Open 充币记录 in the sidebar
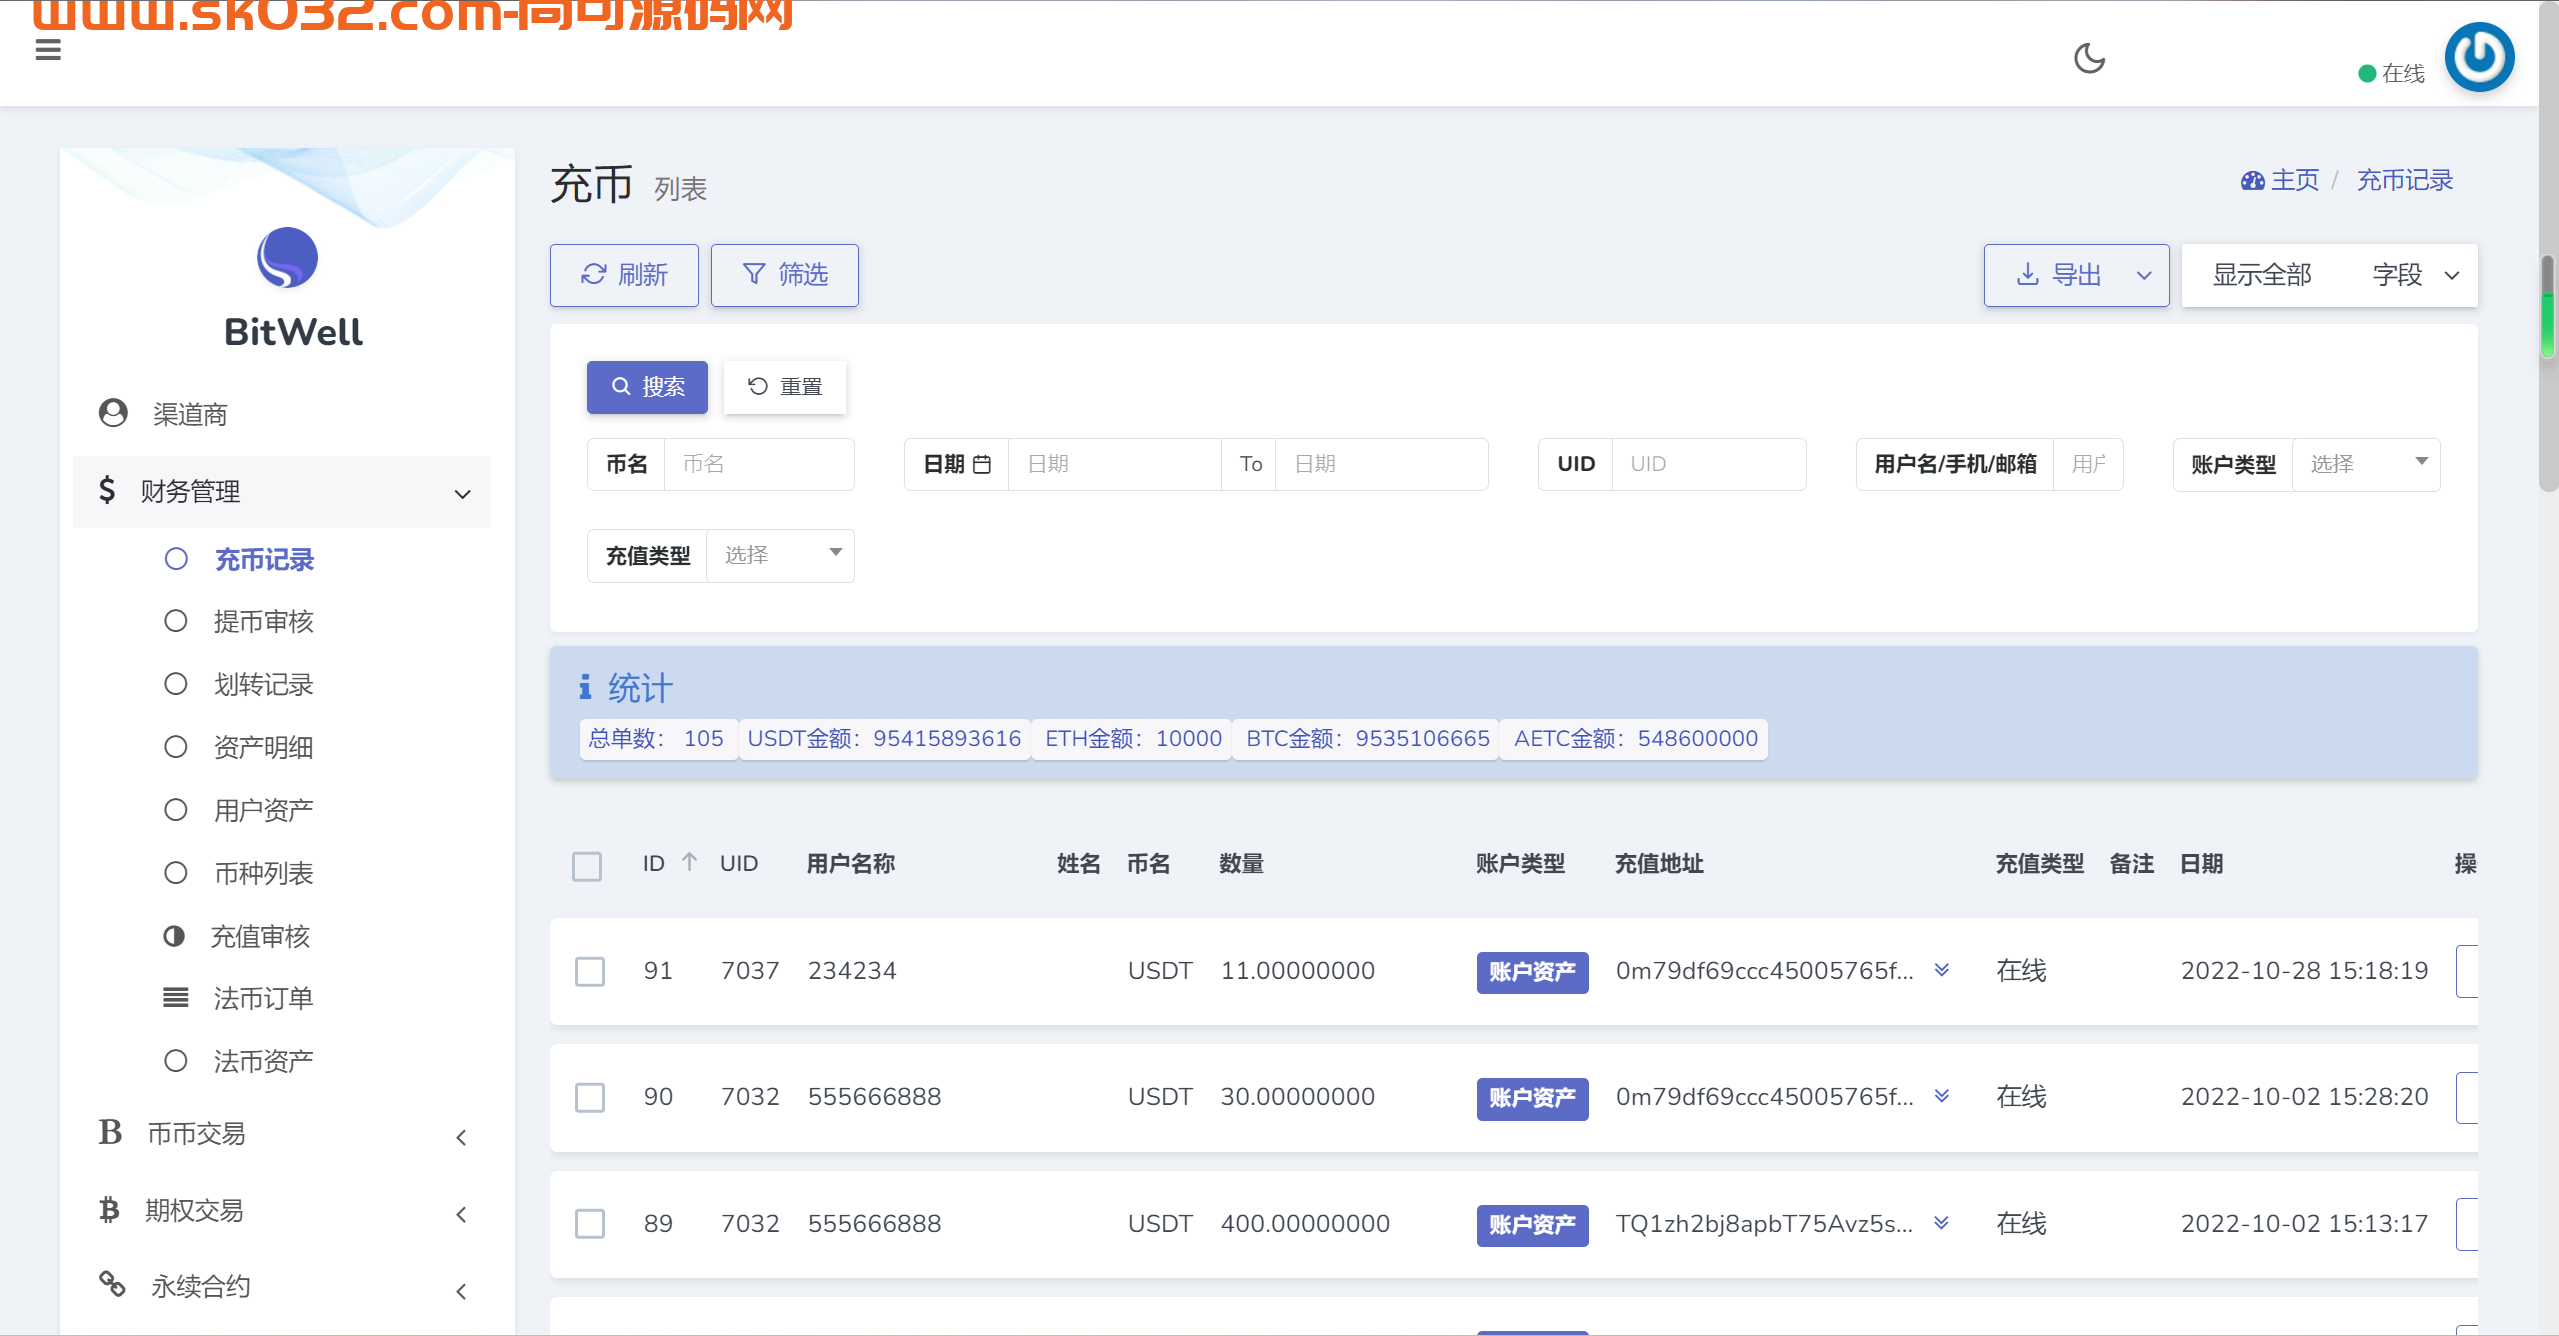The height and width of the screenshot is (1336, 2559). (x=264, y=559)
